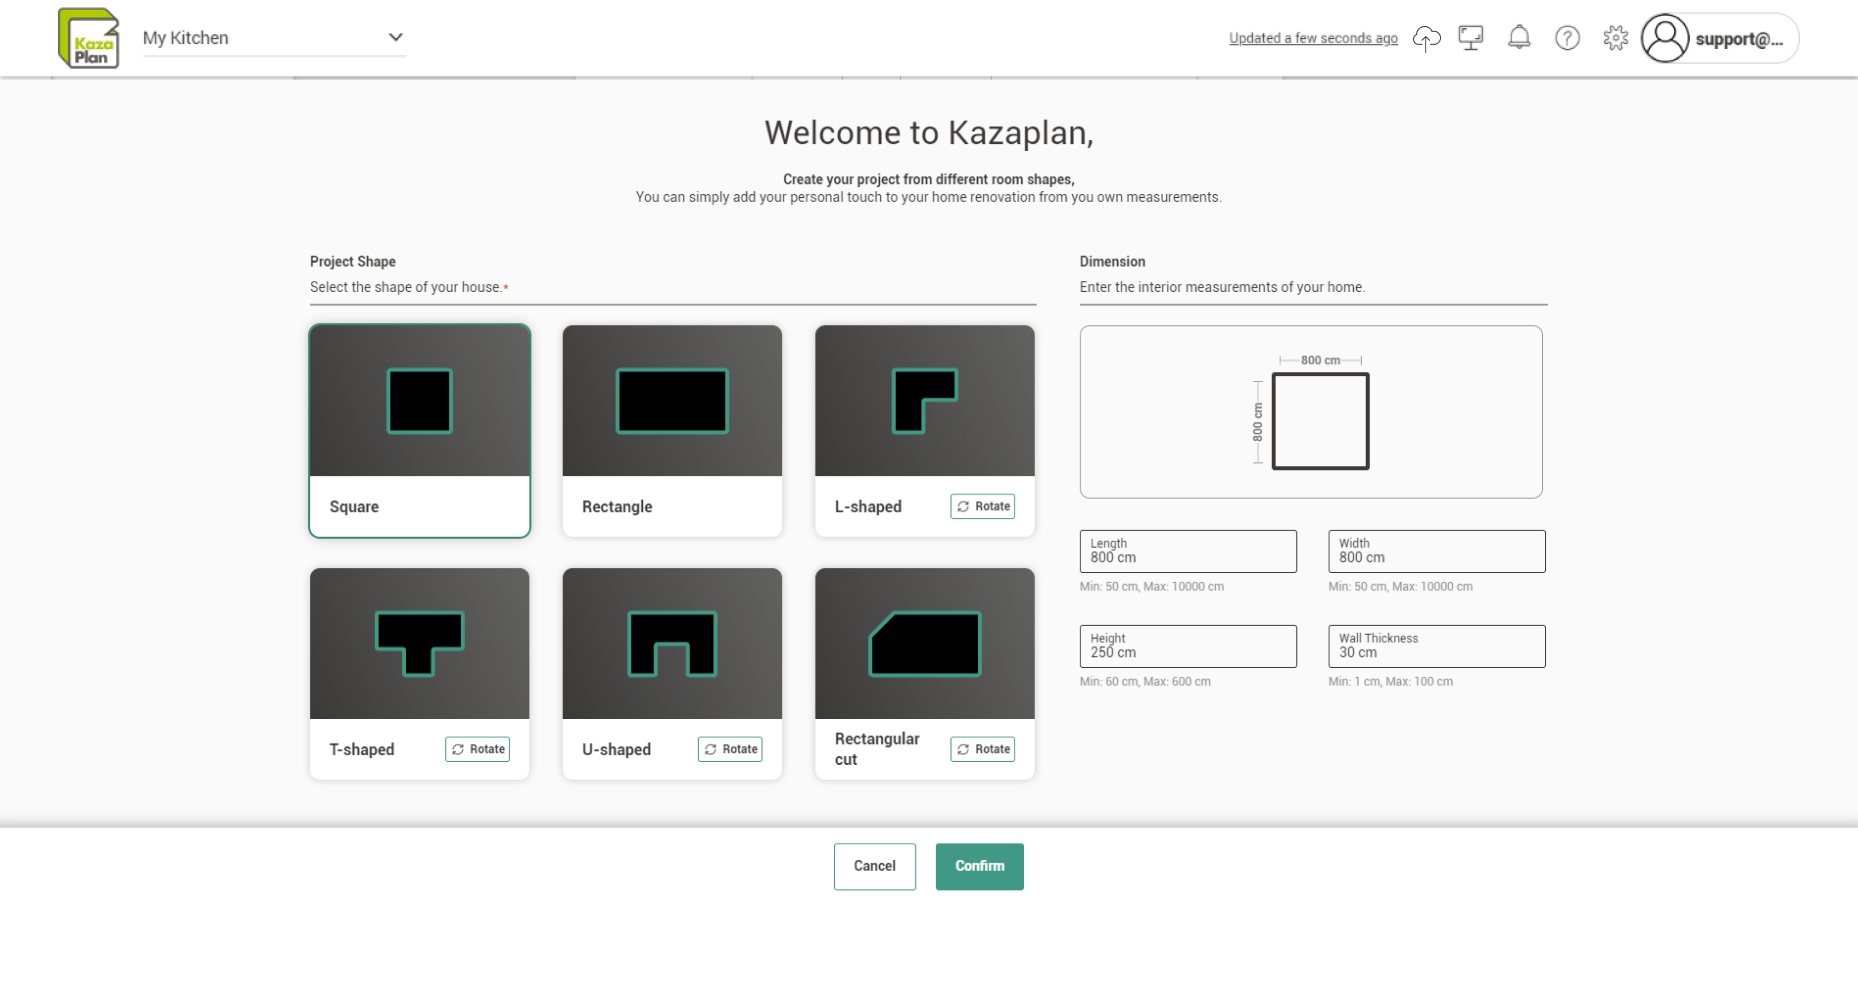Click the Rectangle label text

pyautogui.click(x=617, y=507)
